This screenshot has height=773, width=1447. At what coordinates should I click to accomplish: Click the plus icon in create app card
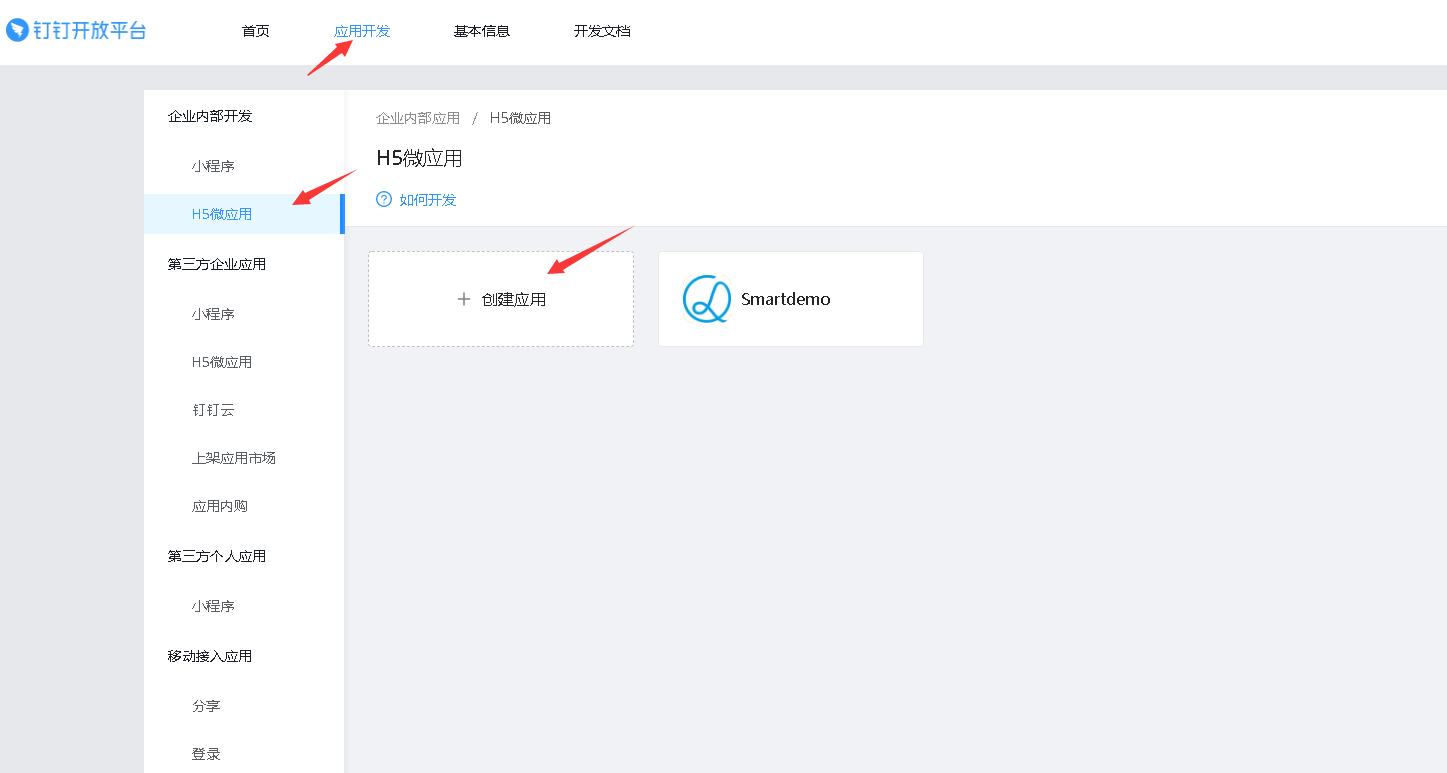[463, 299]
